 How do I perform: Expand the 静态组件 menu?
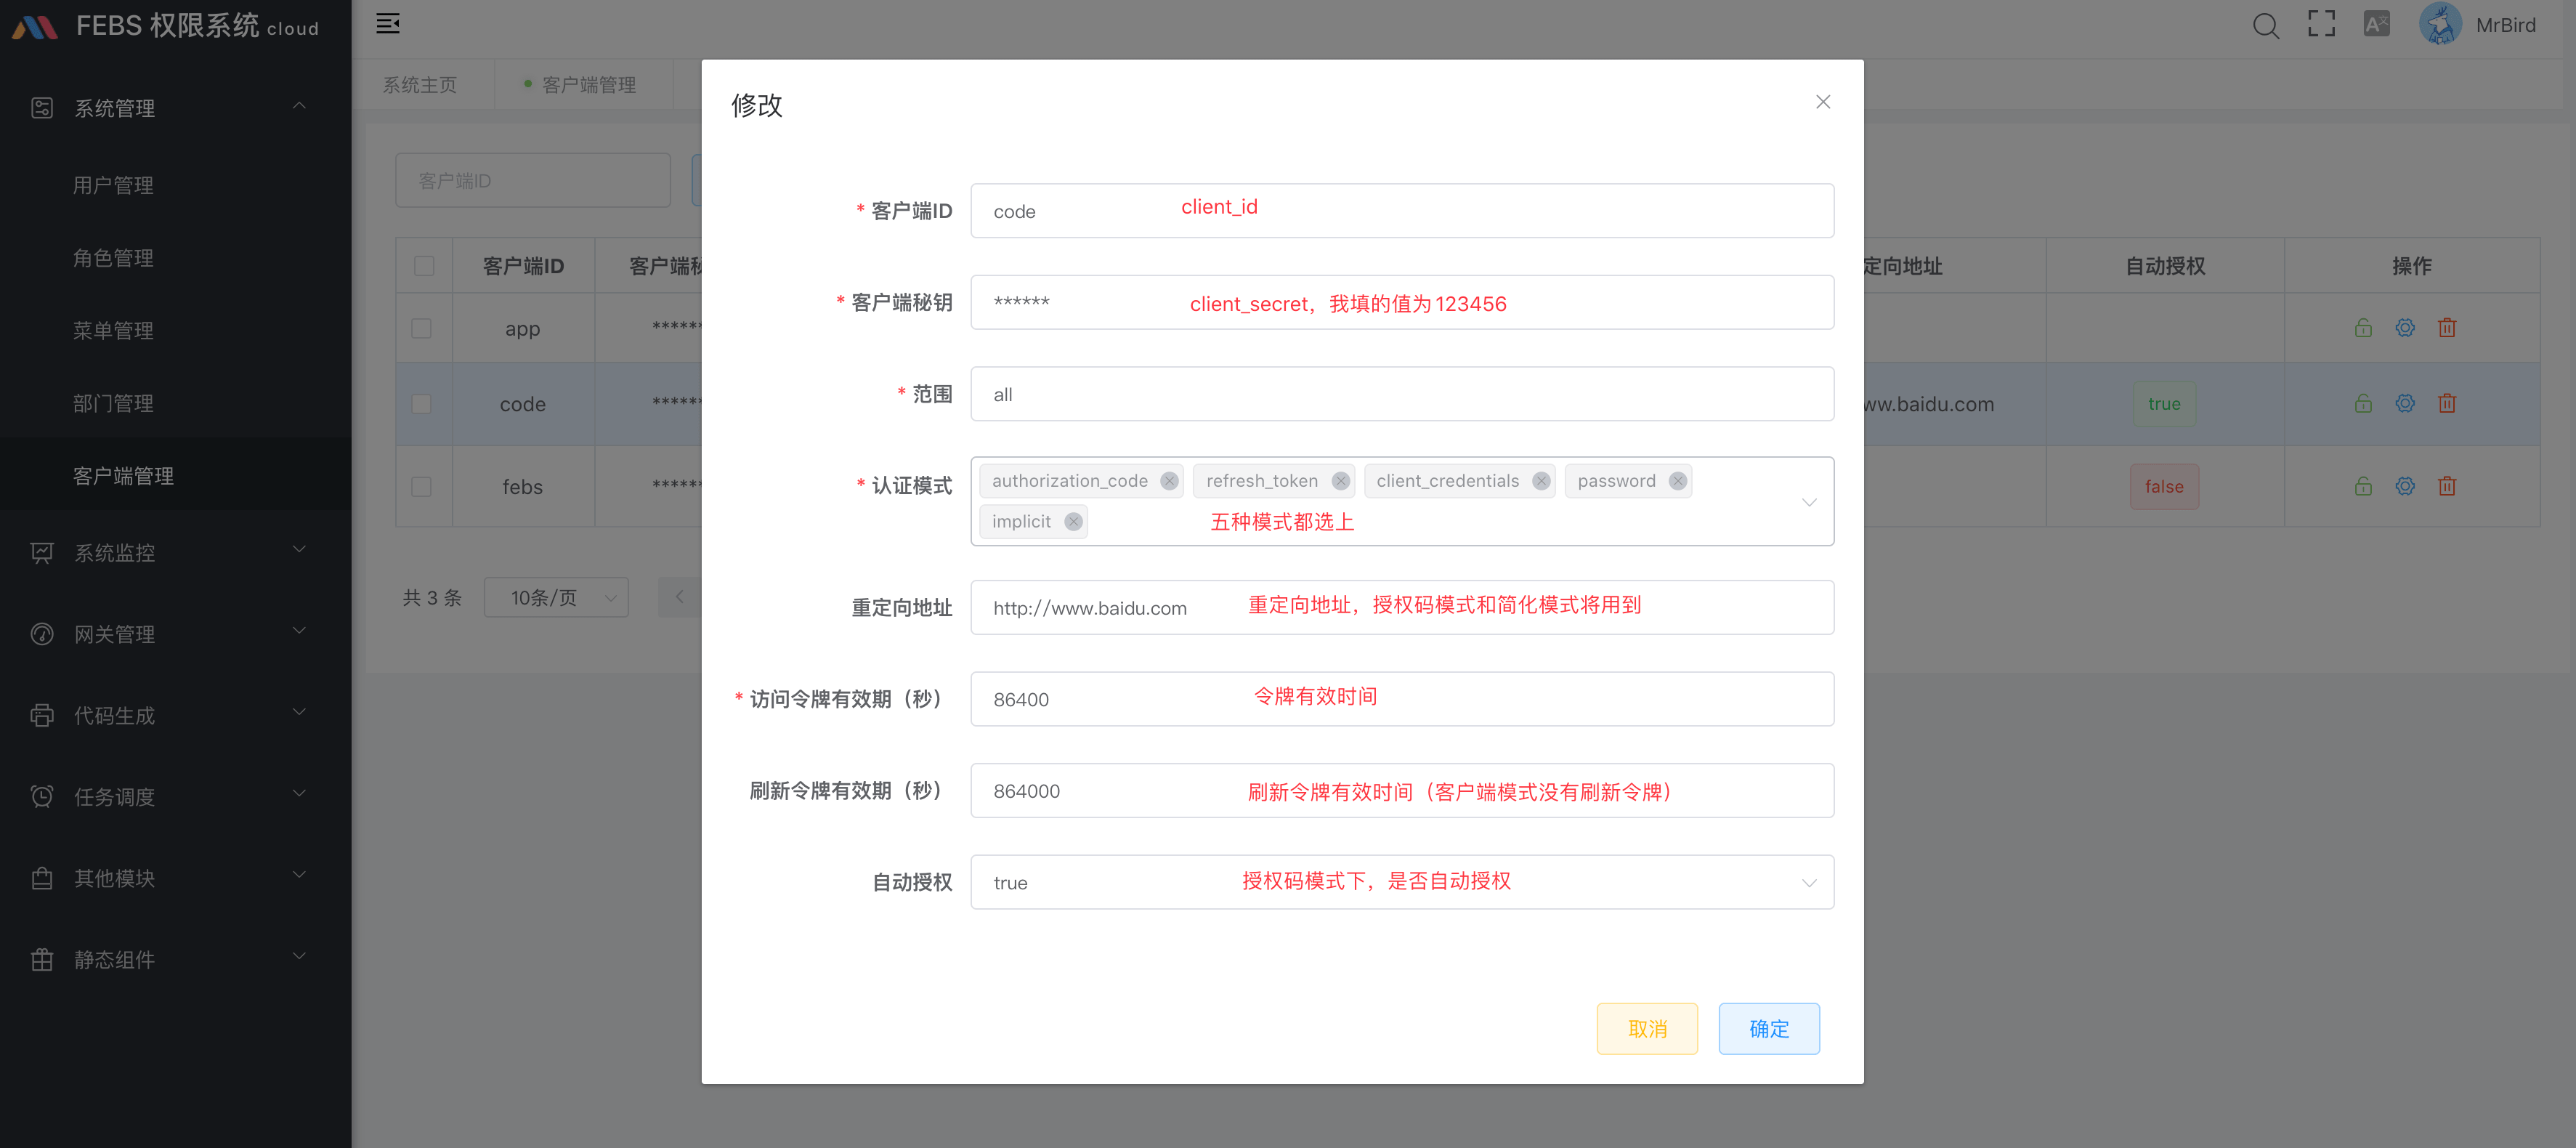298,957
